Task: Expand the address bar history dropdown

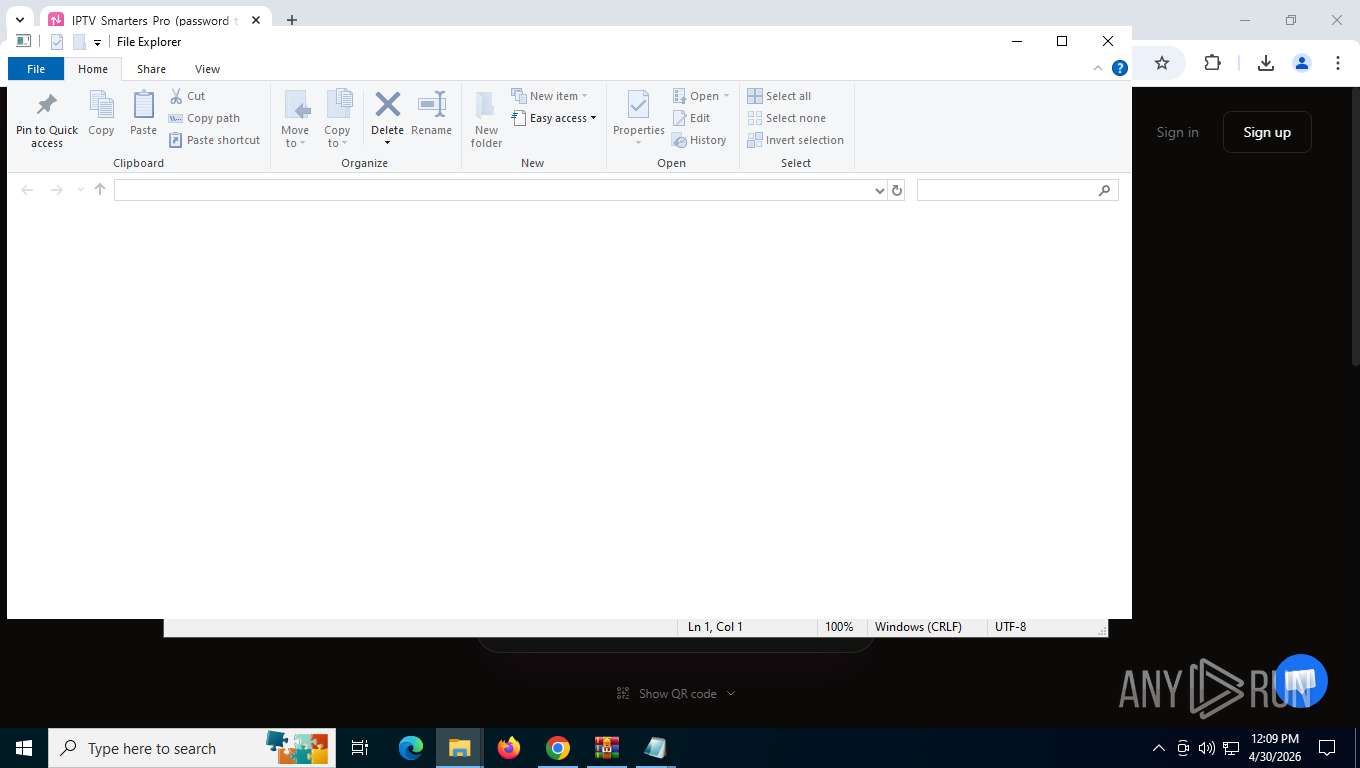Action: [880, 190]
